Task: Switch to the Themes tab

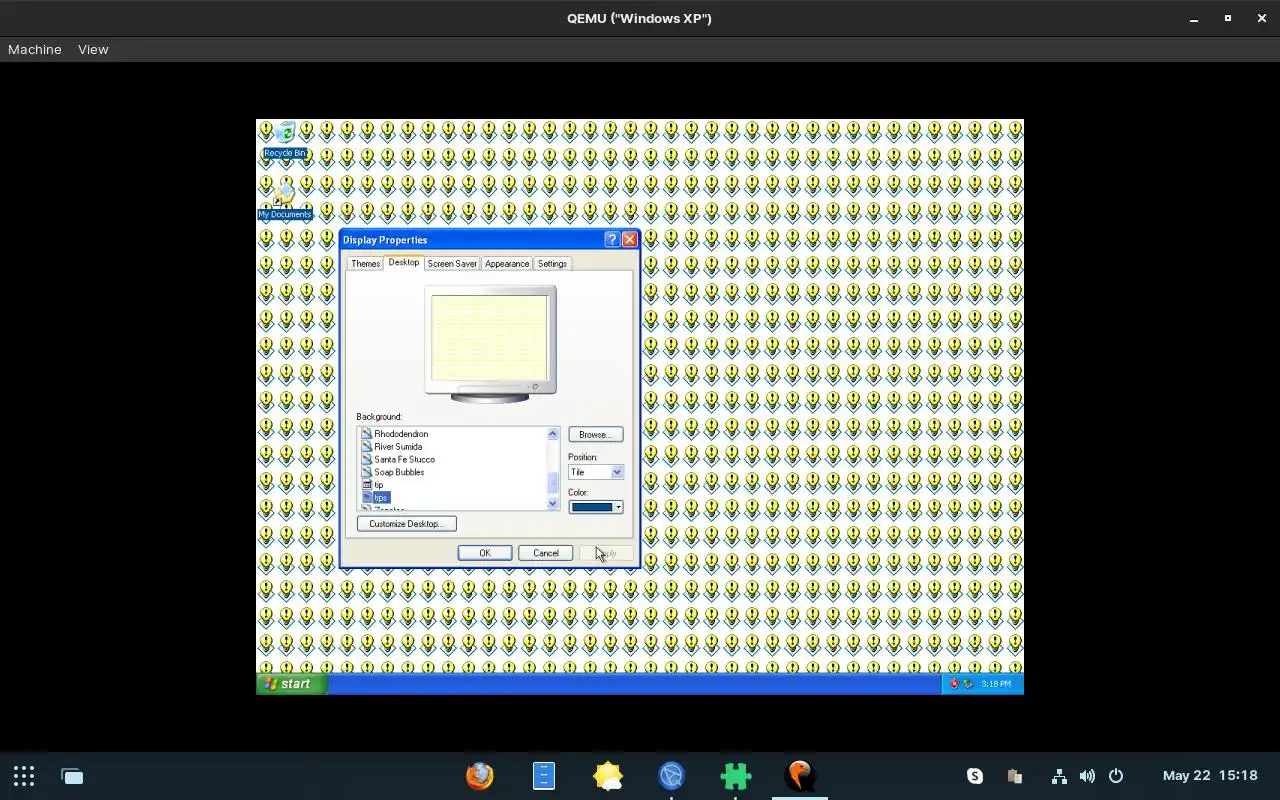Action: [365, 264]
